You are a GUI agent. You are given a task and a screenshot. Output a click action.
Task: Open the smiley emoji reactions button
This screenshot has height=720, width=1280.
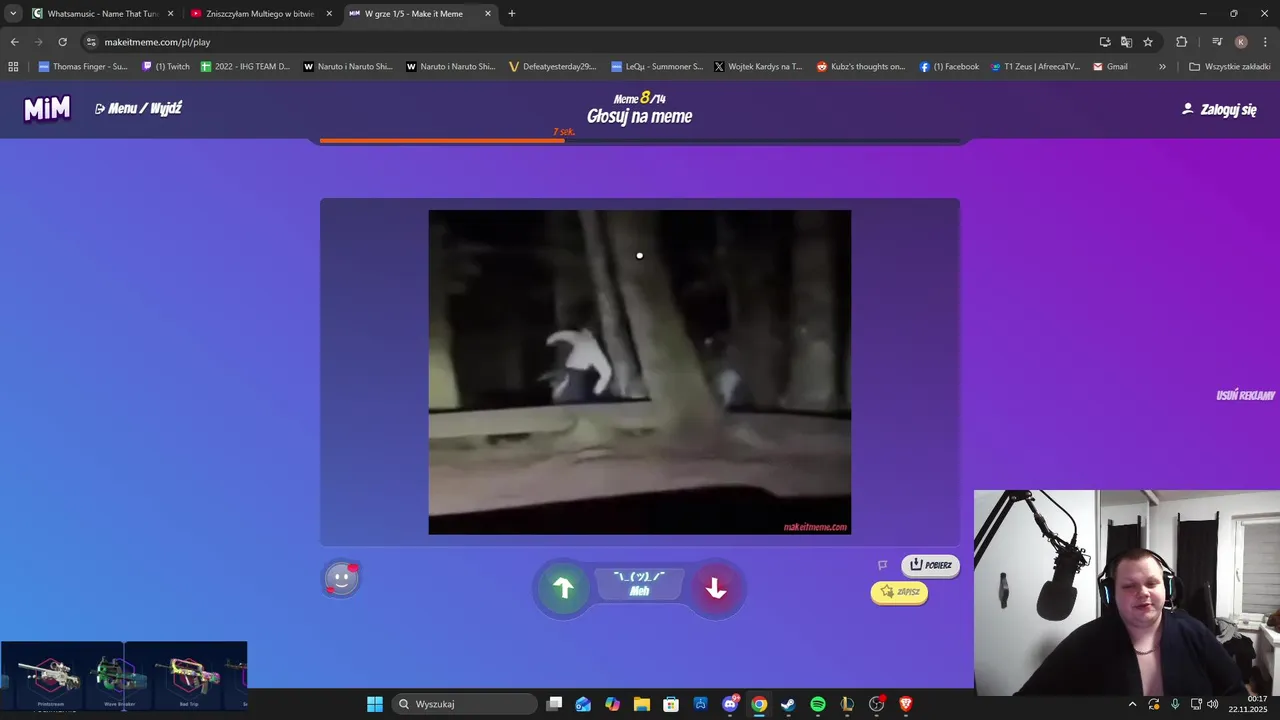point(341,579)
